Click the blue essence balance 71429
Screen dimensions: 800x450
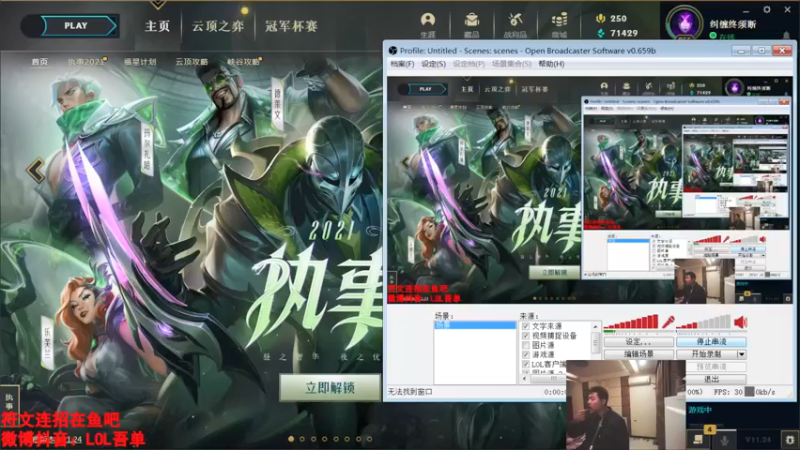(617, 33)
